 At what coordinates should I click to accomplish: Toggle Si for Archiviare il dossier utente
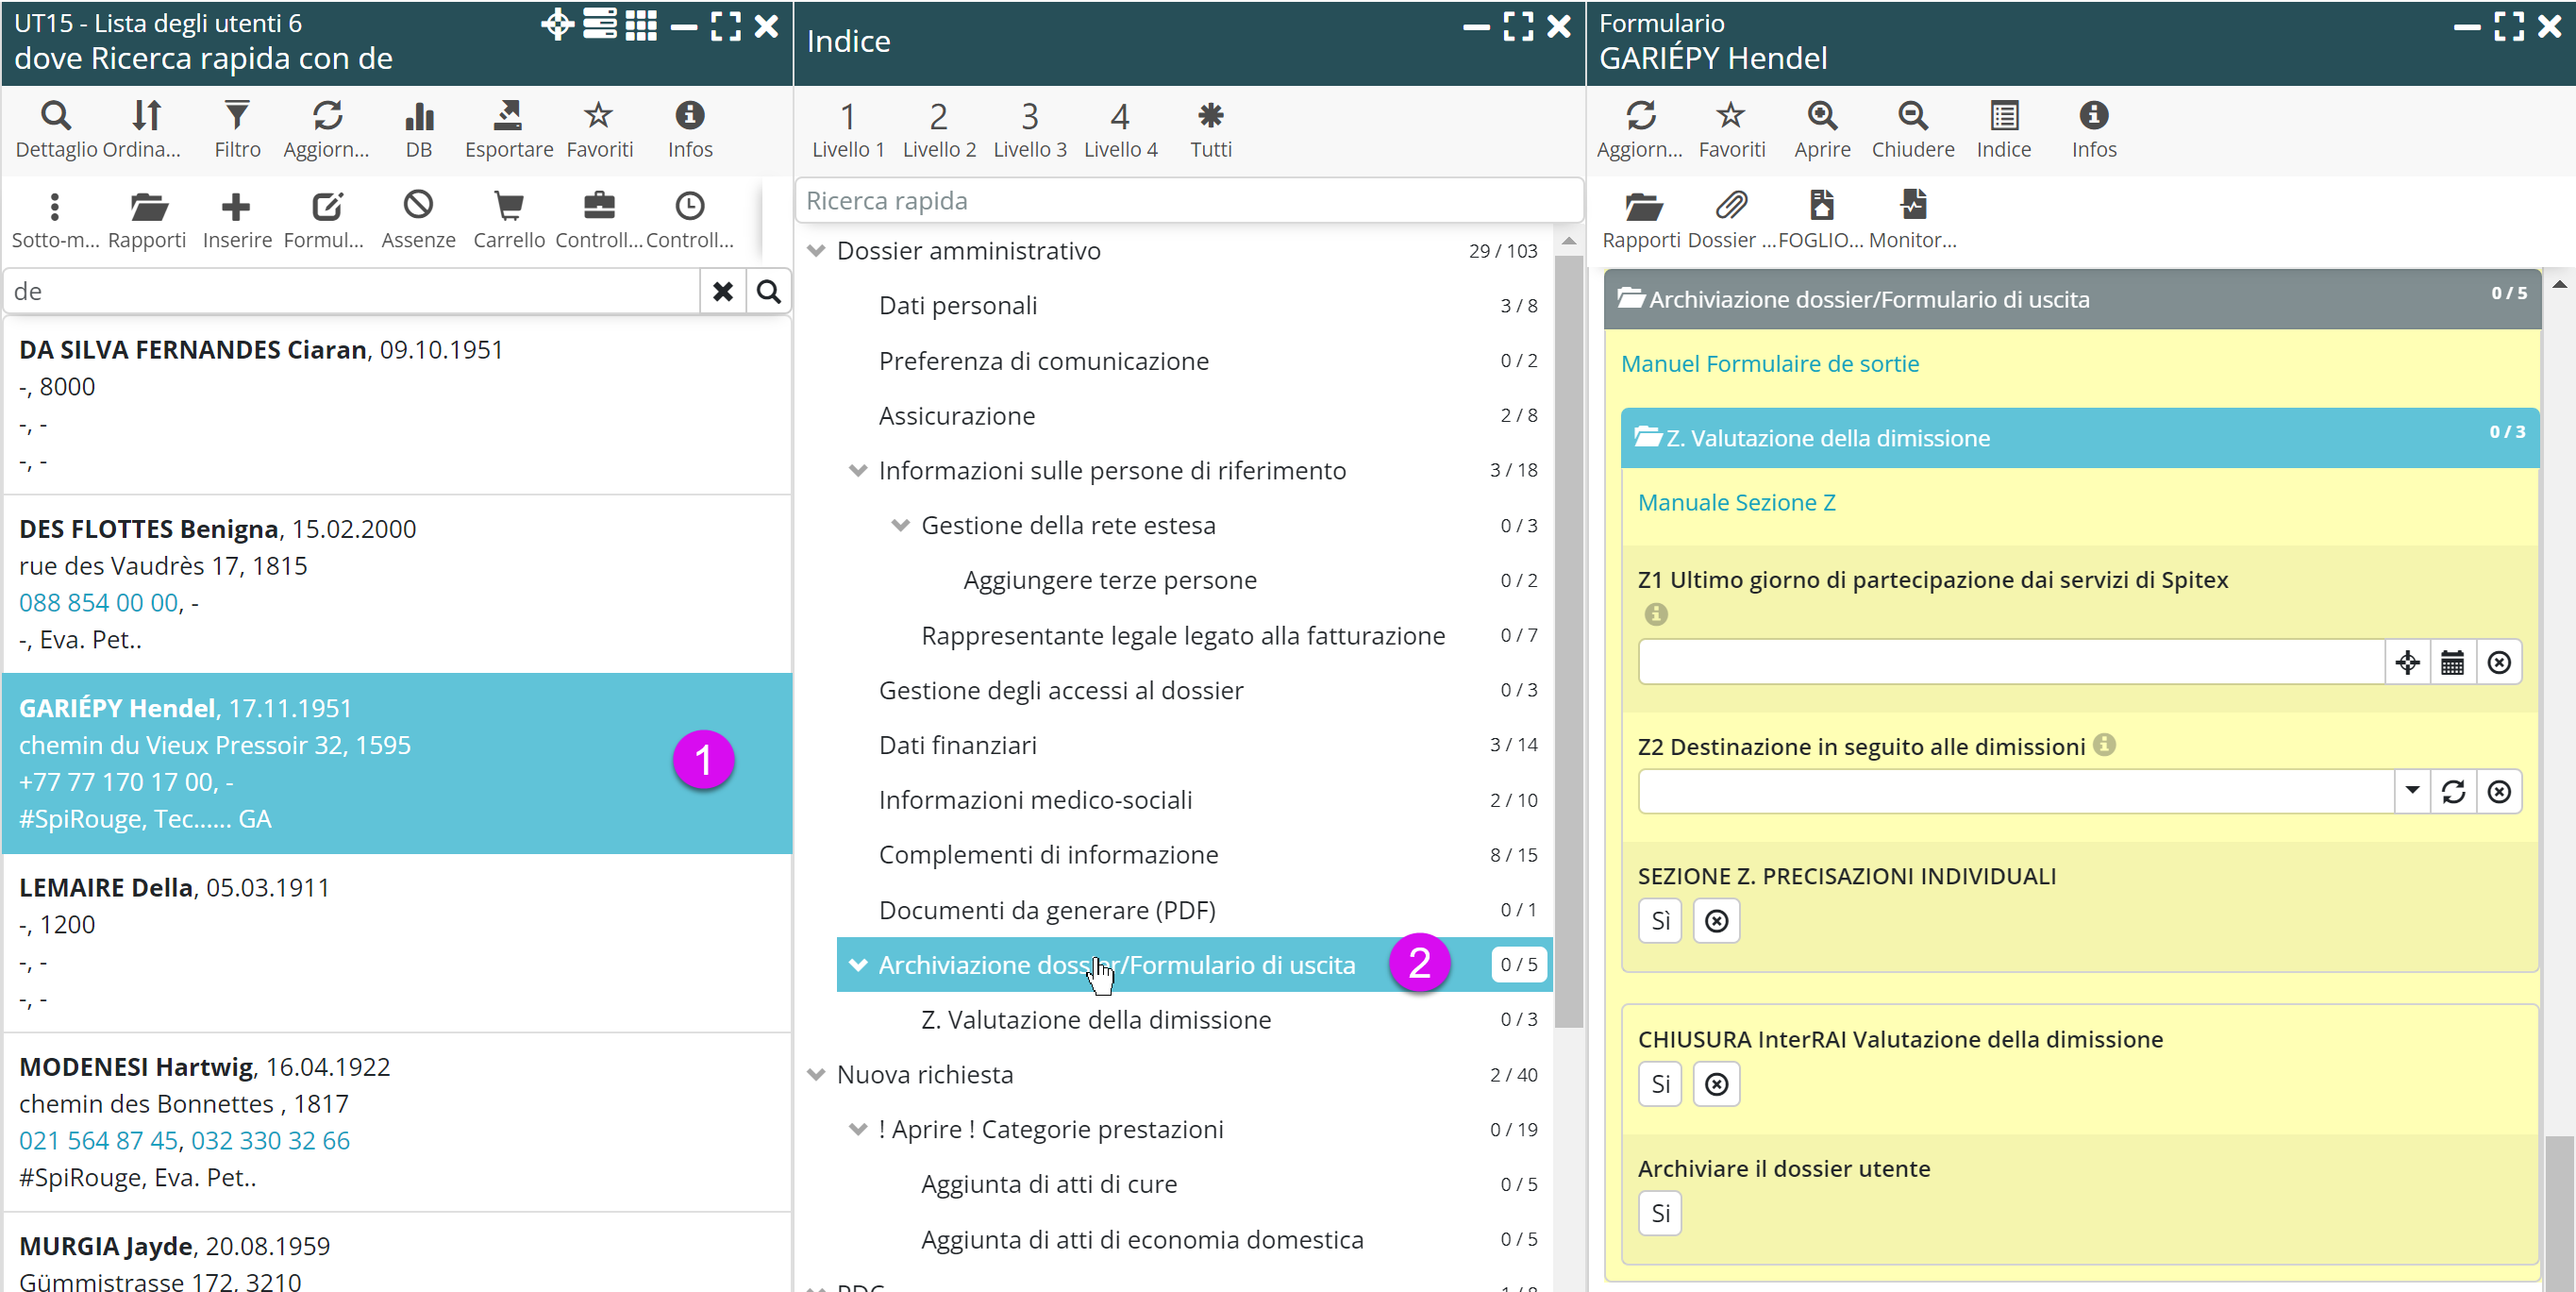[1660, 1213]
